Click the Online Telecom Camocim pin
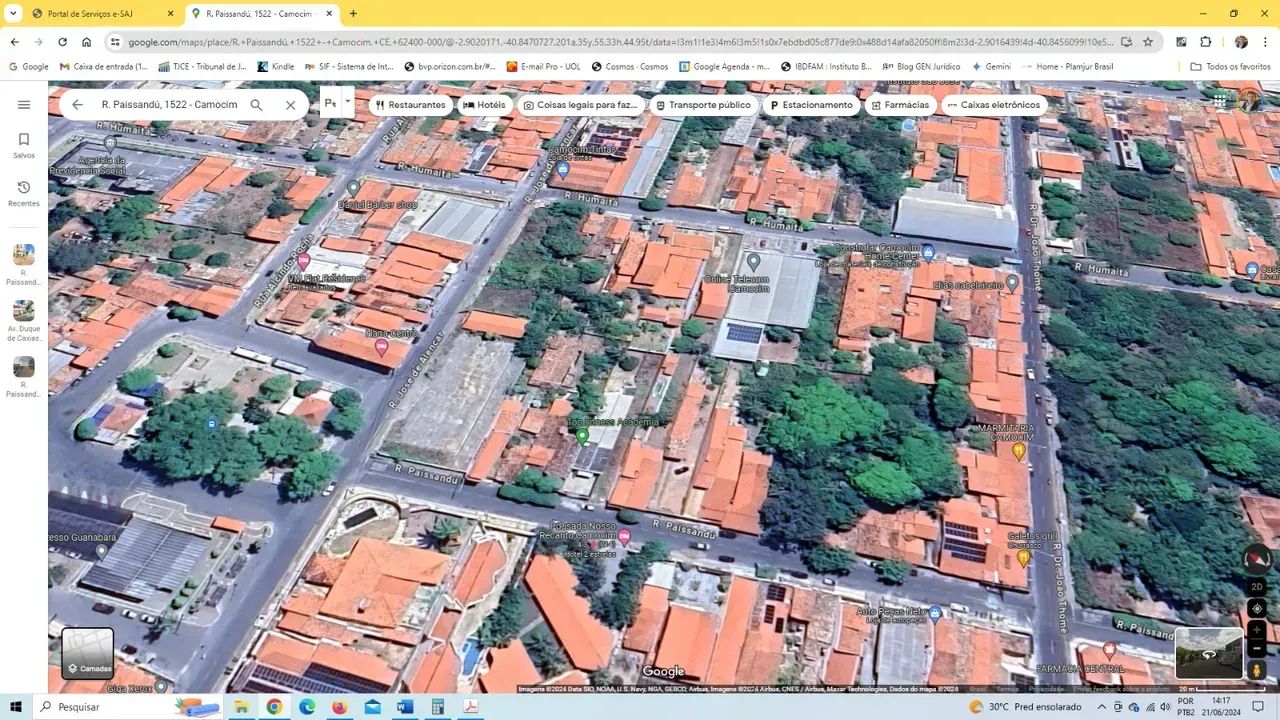 tap(753, 262)
